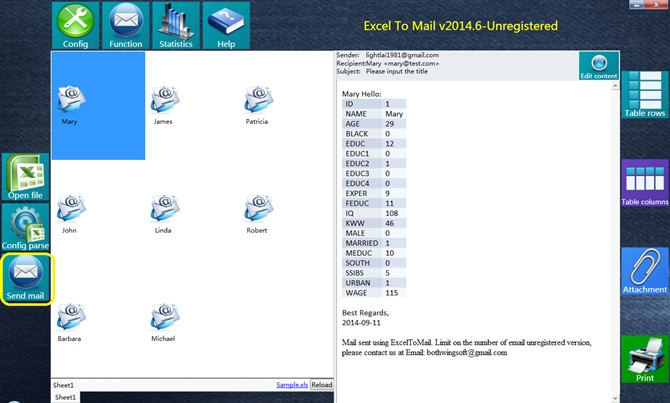The image size is (670, 403).
Task: Click the mail preview scrollbar up arrow
Action: coord(615,86)
